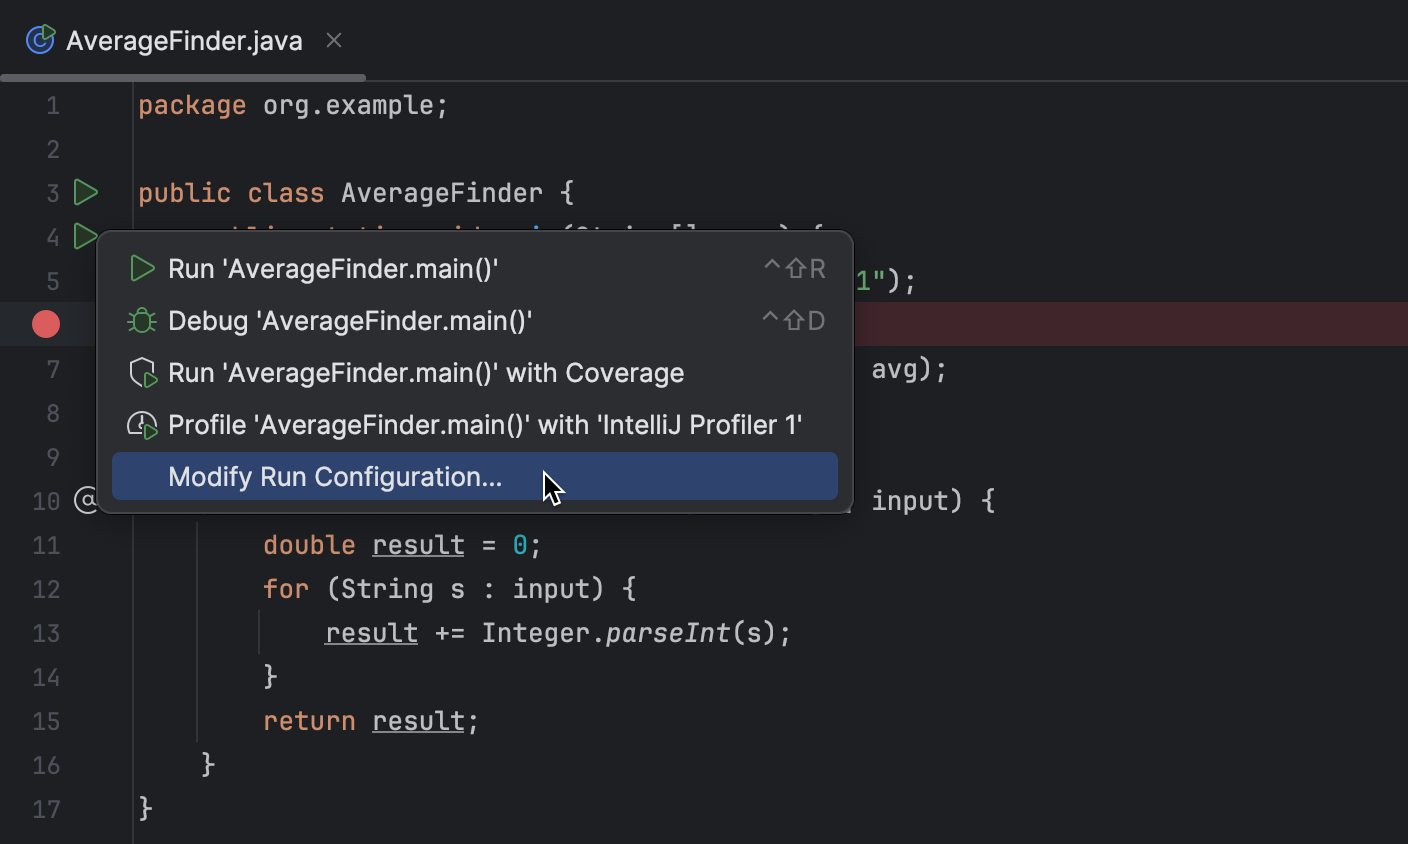Click the run gutter icon on line 4
1408x844 pixels.
click(86, 236)
